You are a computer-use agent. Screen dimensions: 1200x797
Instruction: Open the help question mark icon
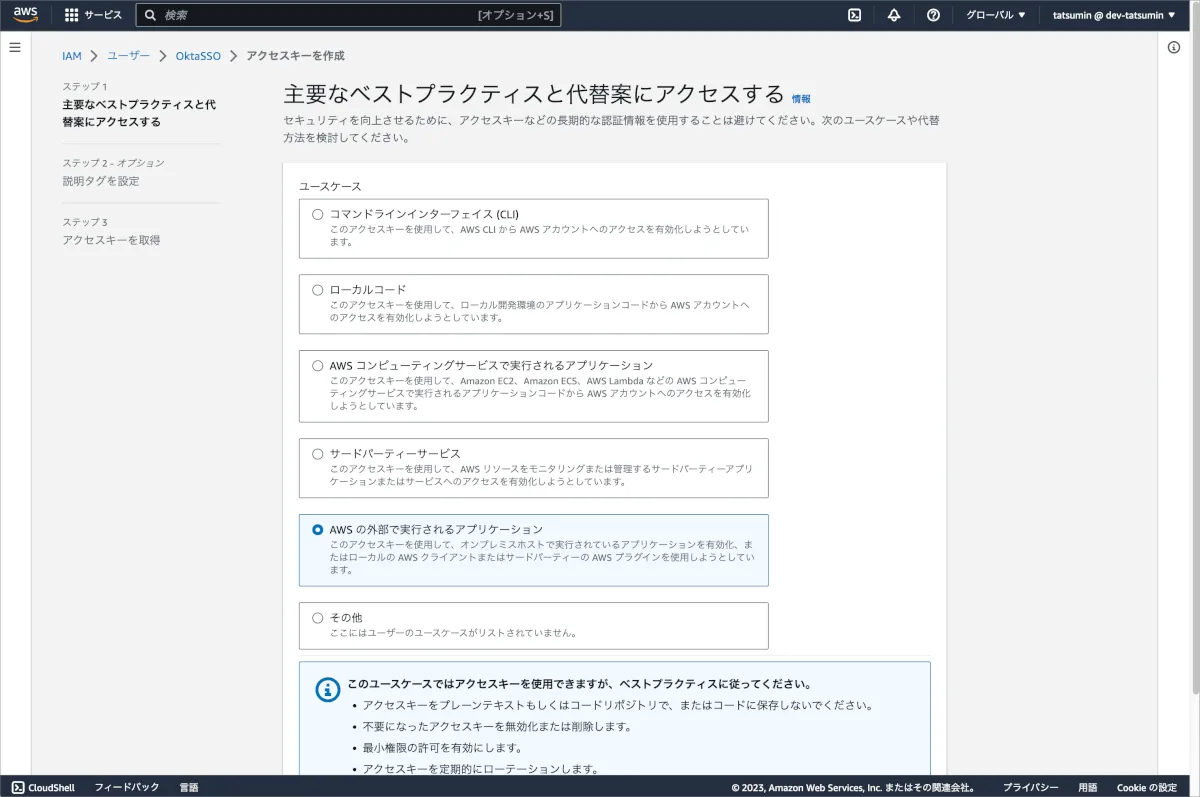[x=933, y=15]
